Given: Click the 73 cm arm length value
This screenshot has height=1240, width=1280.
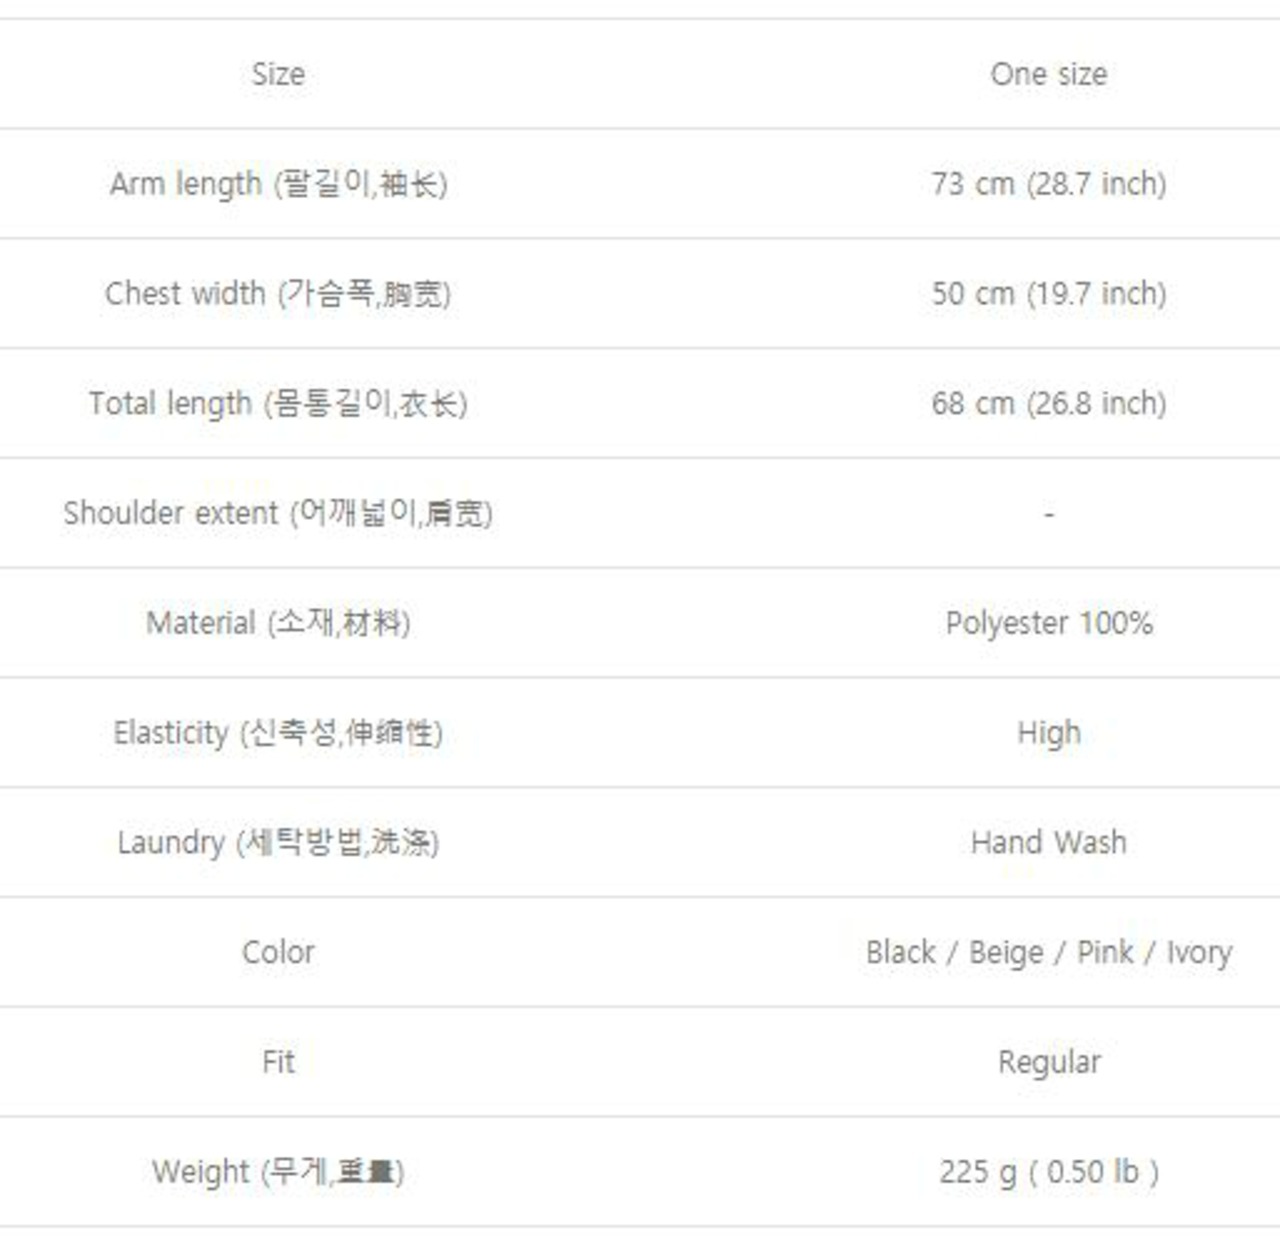Looking at the screenshot, I should 1048,184.
